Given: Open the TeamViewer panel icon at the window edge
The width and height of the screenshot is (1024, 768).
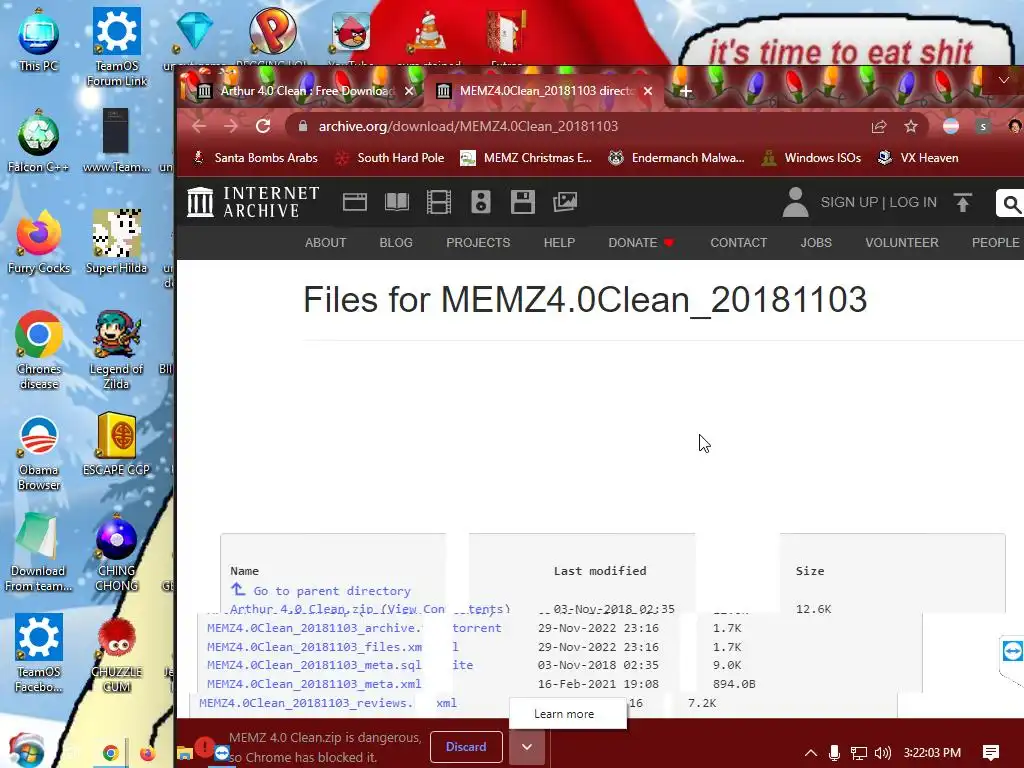Looking at the screenshot, I should point(1012,651).
